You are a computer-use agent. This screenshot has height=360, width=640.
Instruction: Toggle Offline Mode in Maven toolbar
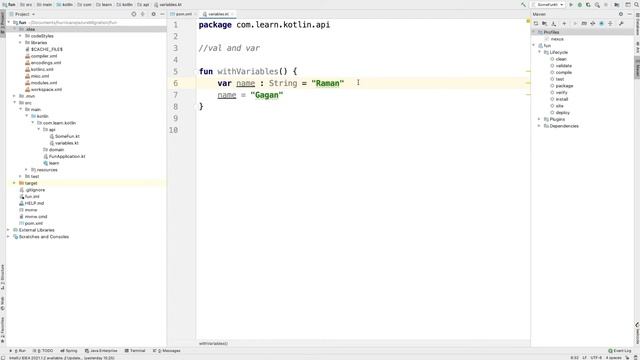[593, 24]
